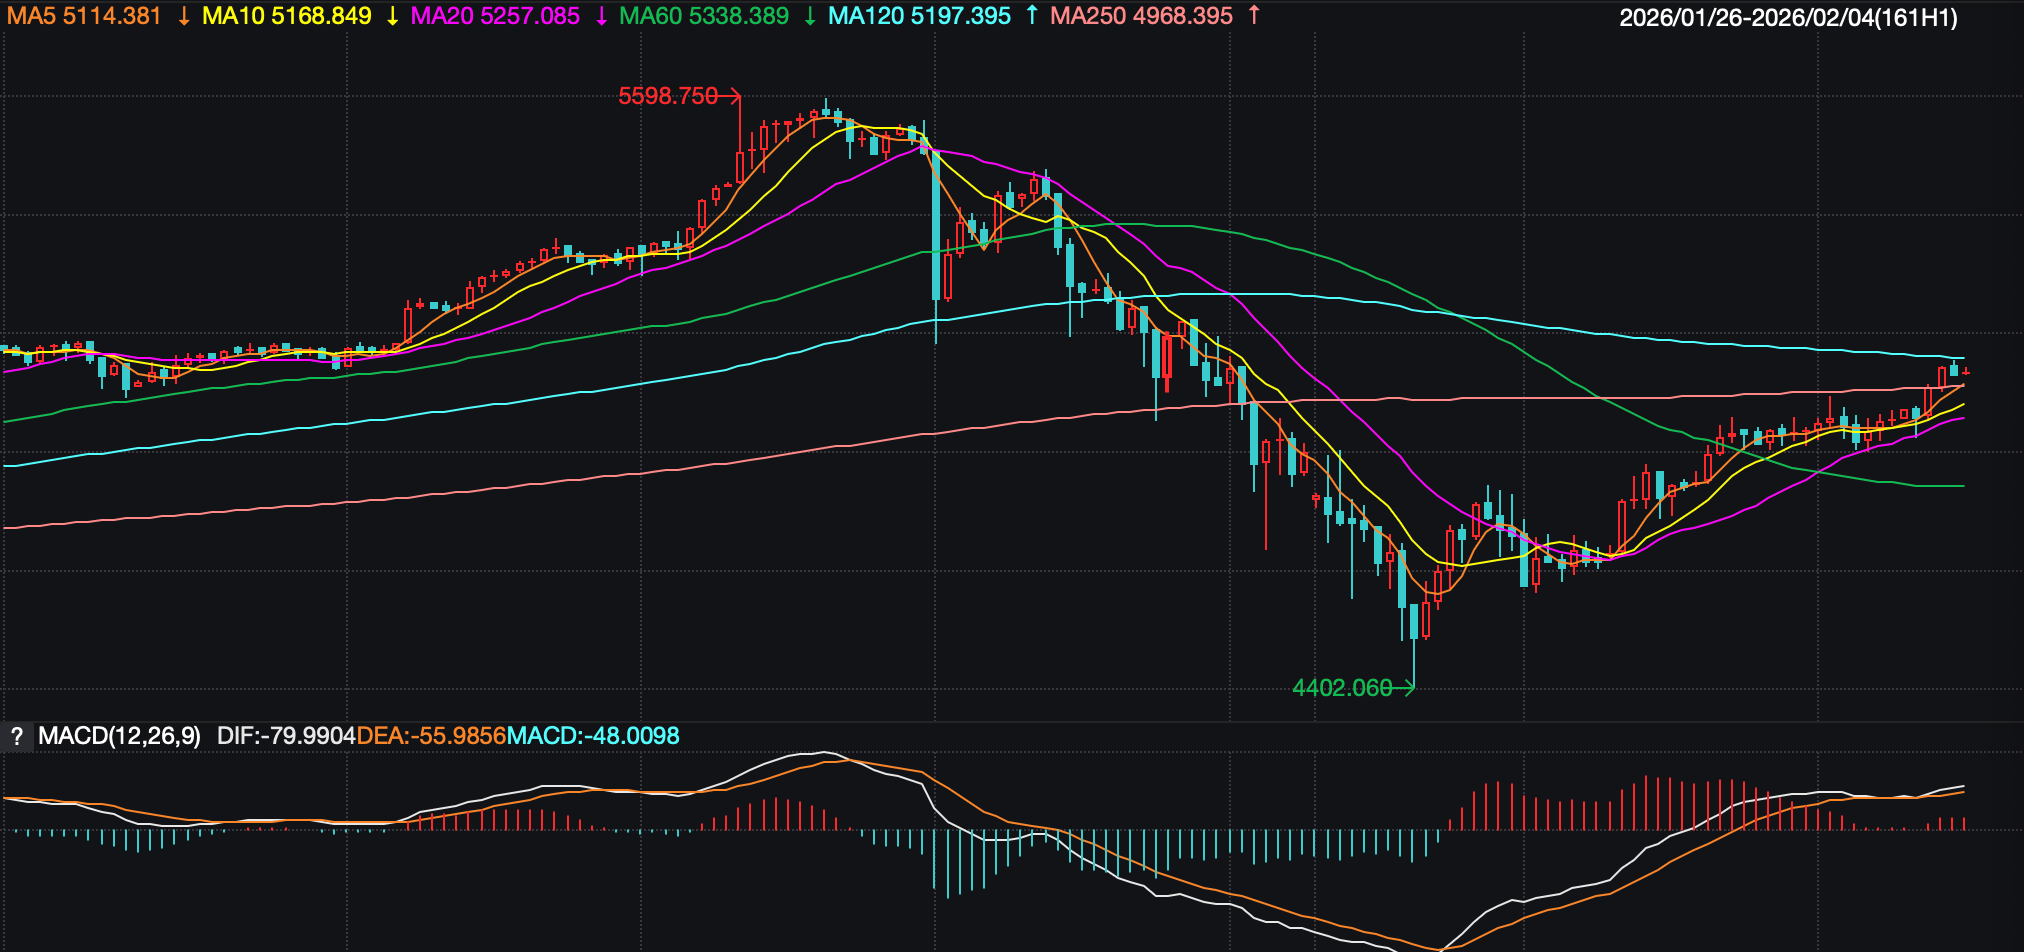Click the green down arrow beside MA60
Screen dimensions: 2024x952
[x=809, y=16]
